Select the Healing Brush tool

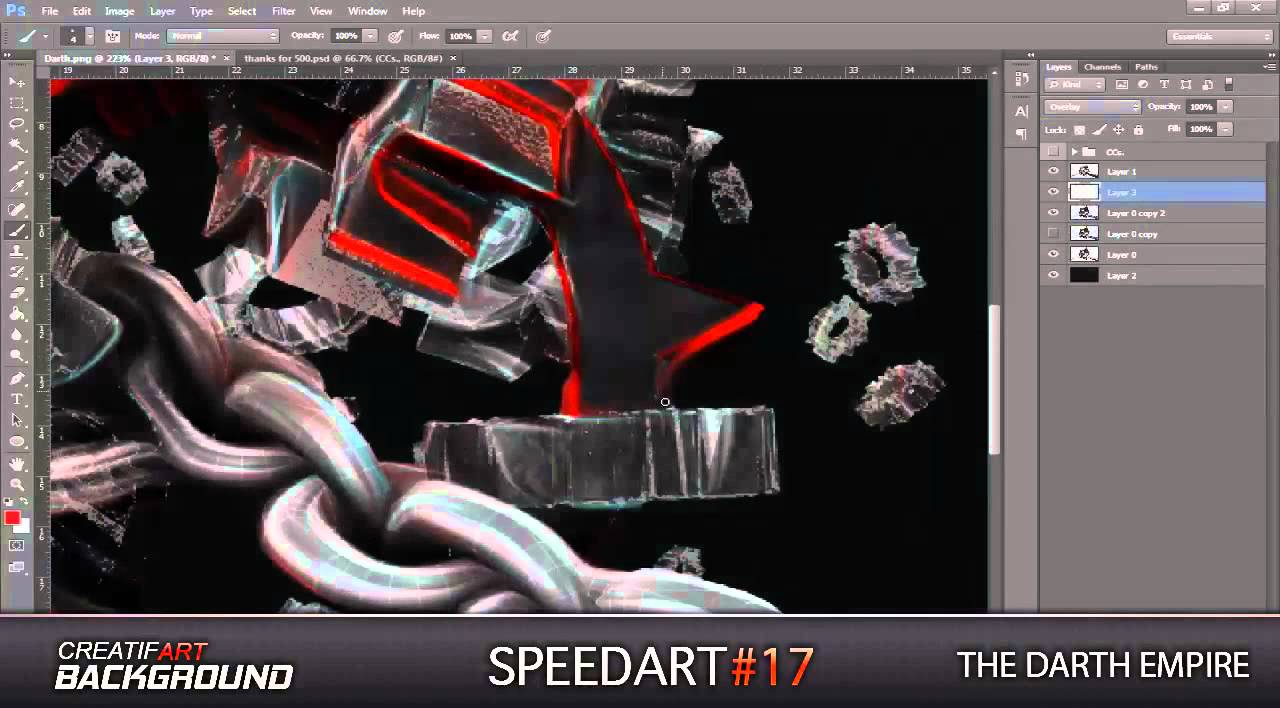pyautogui.click(x=17, y=209)
